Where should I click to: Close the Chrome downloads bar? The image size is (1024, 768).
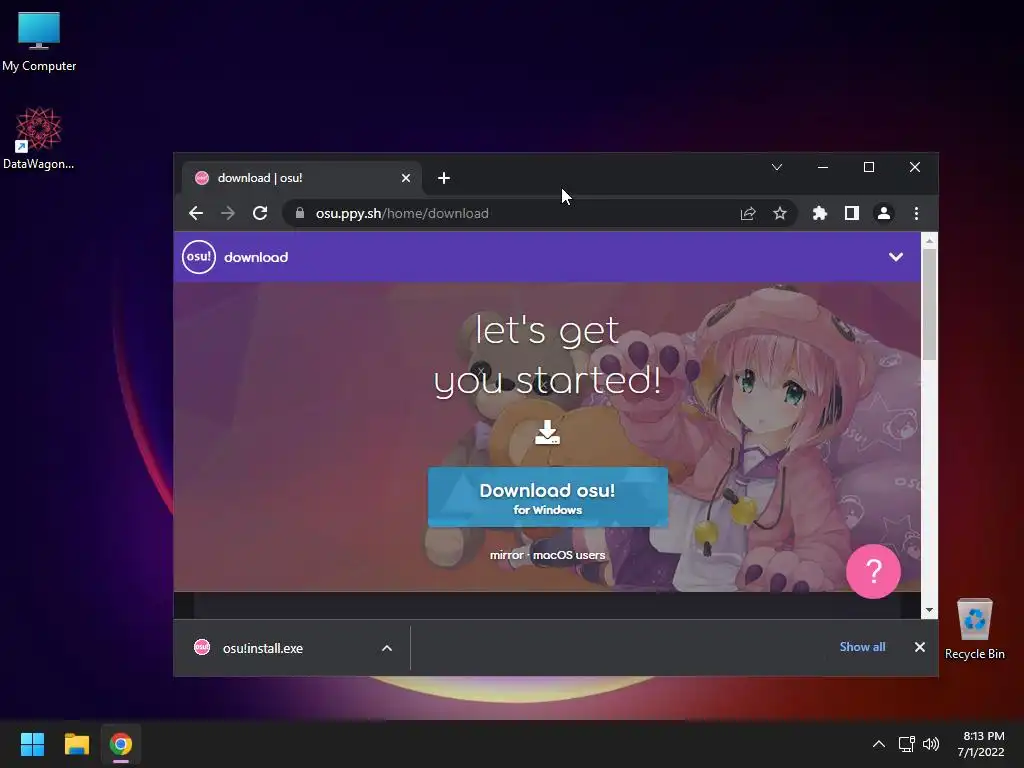920,647
